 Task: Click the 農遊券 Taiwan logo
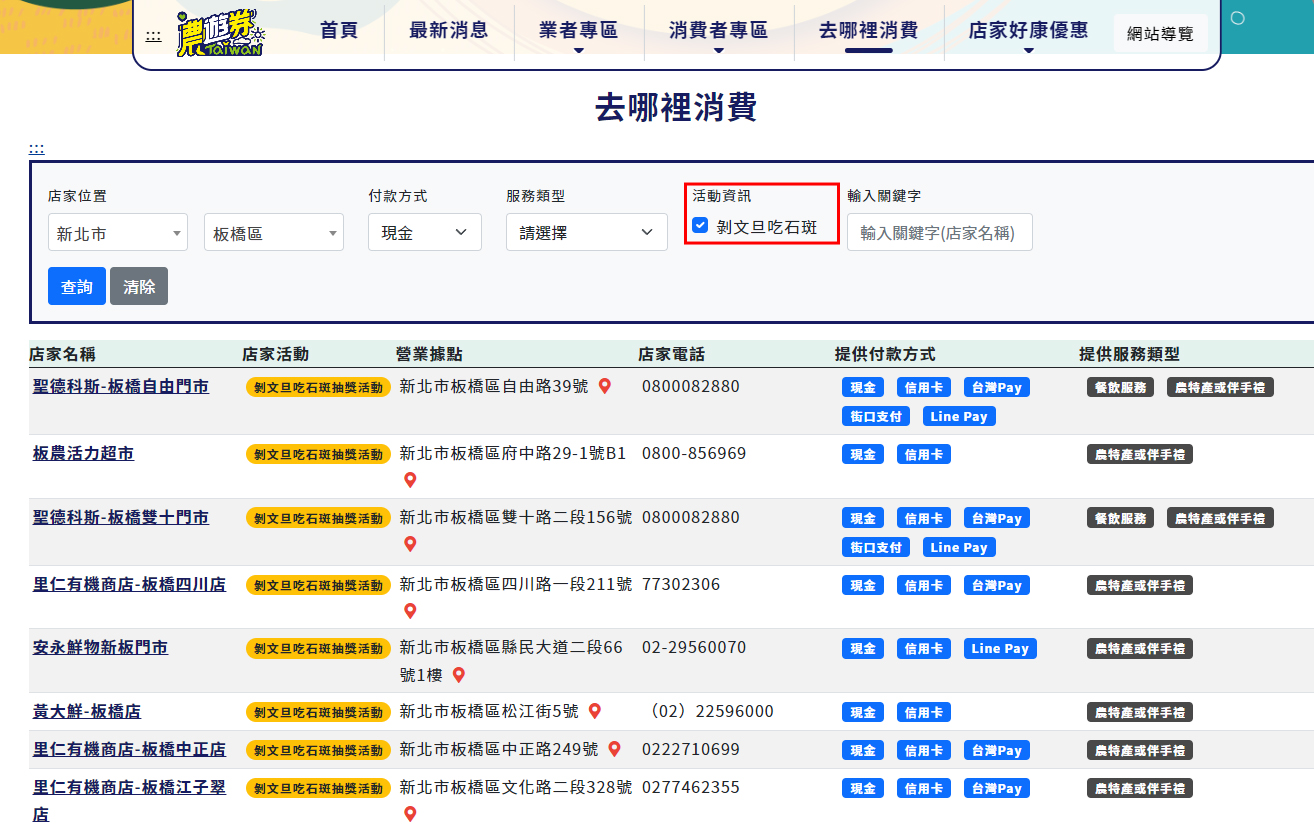[220, 33]
